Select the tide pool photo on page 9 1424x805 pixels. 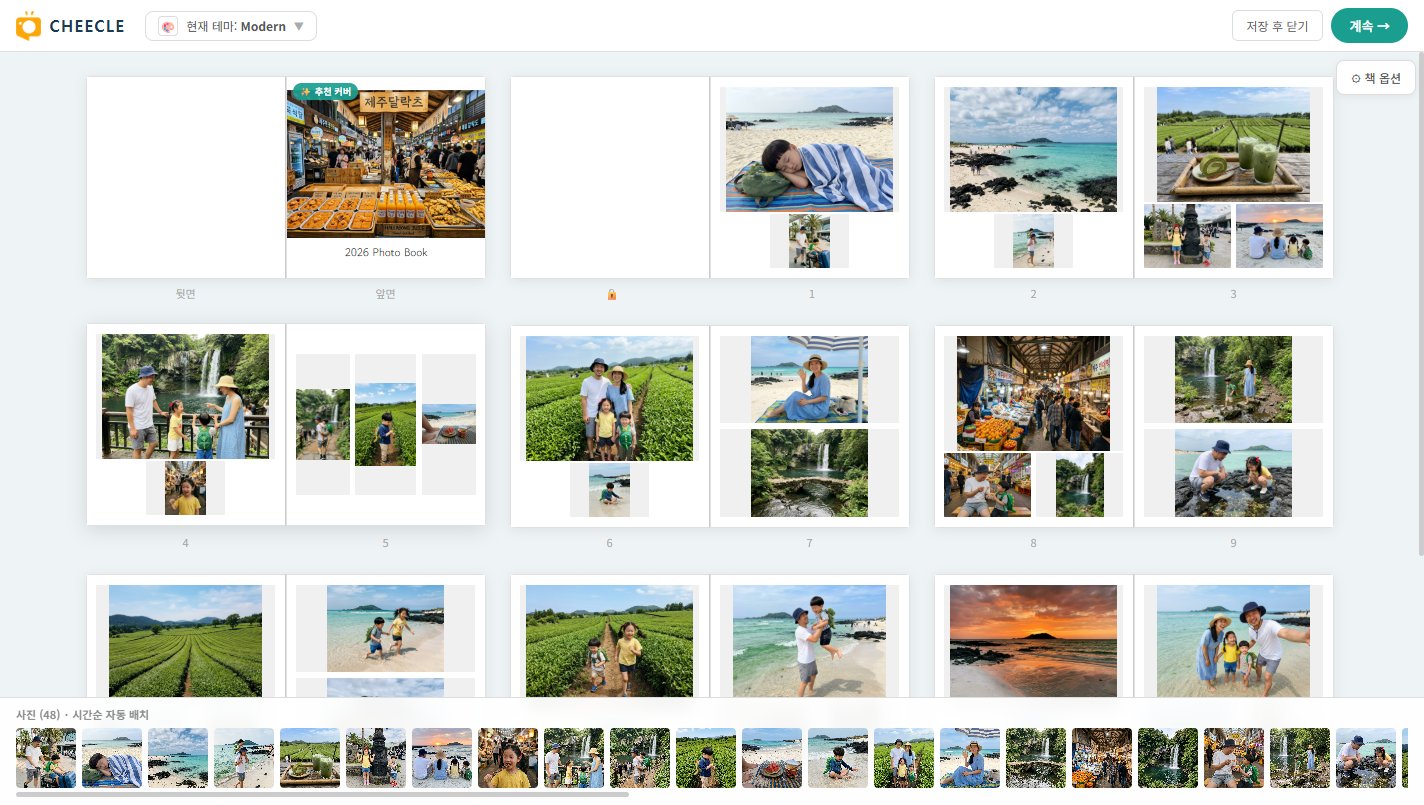[x=1233, y=473]
